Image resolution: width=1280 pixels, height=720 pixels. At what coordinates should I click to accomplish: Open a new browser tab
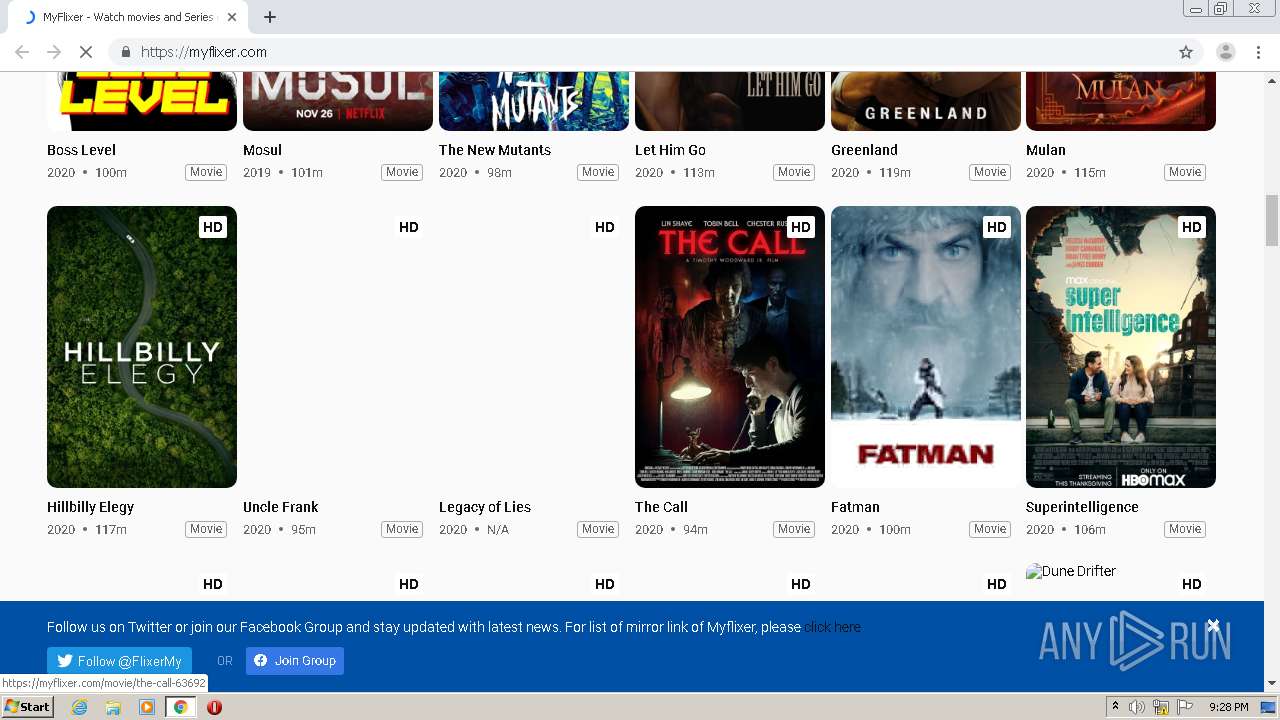tap(270, 17)
